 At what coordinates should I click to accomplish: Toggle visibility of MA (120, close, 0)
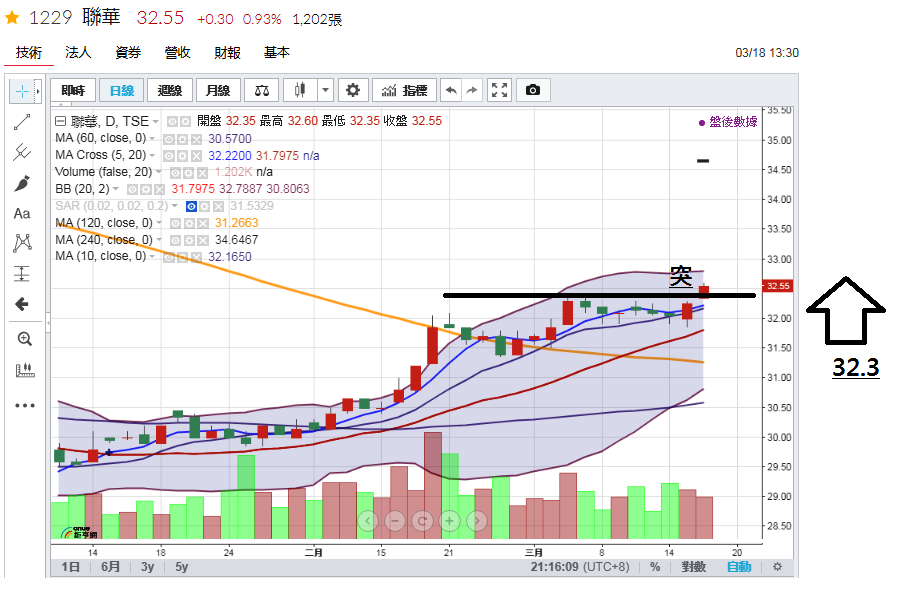coord(175,223)
